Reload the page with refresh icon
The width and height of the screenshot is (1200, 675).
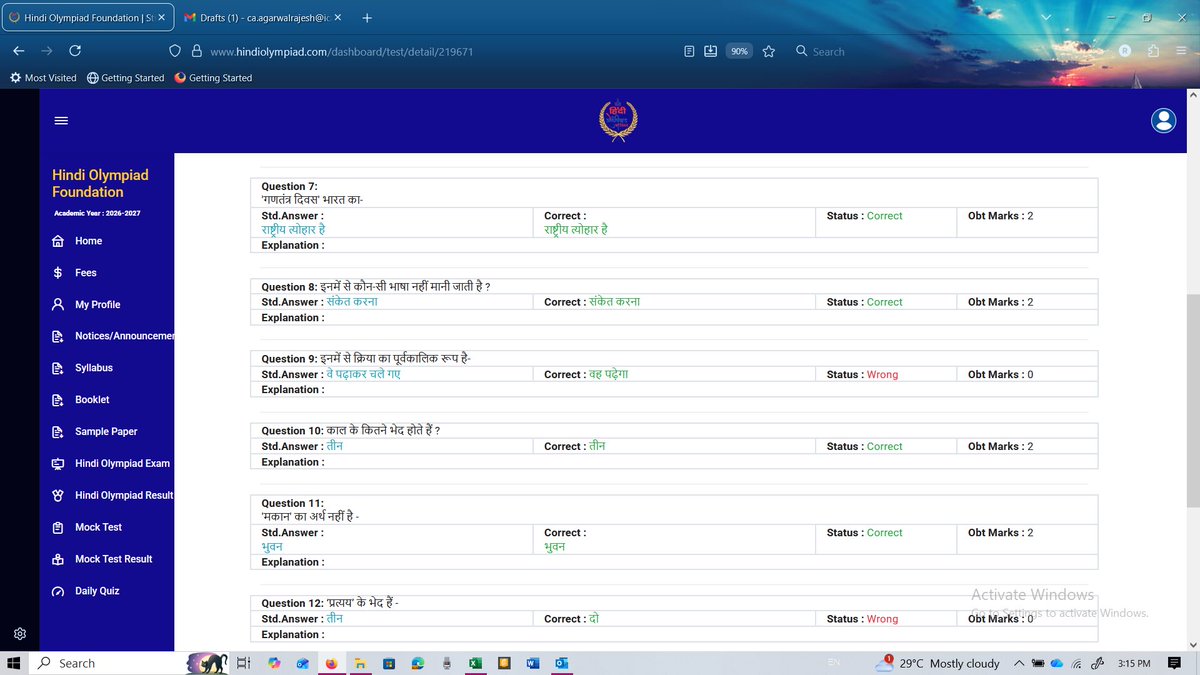click(x=75, y=51)
